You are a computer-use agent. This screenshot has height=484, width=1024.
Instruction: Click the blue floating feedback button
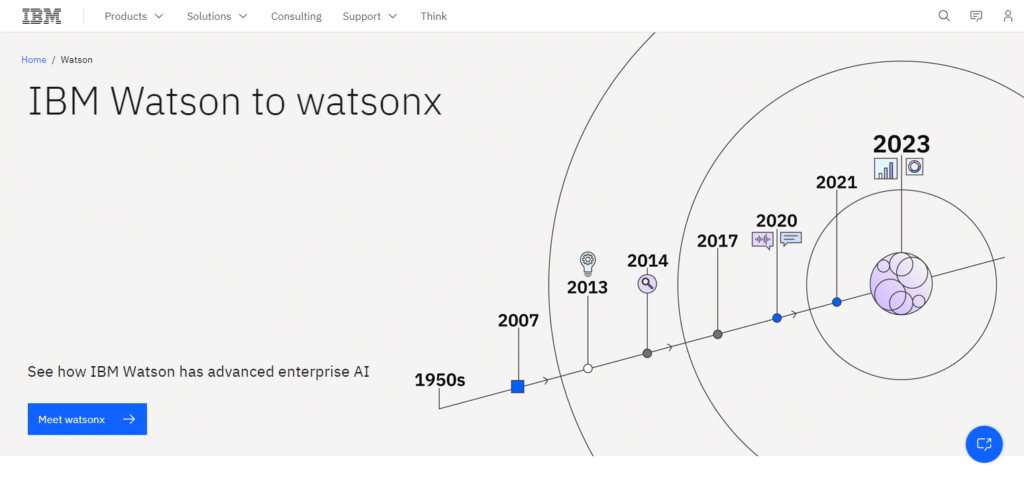(x=984, y=443)
